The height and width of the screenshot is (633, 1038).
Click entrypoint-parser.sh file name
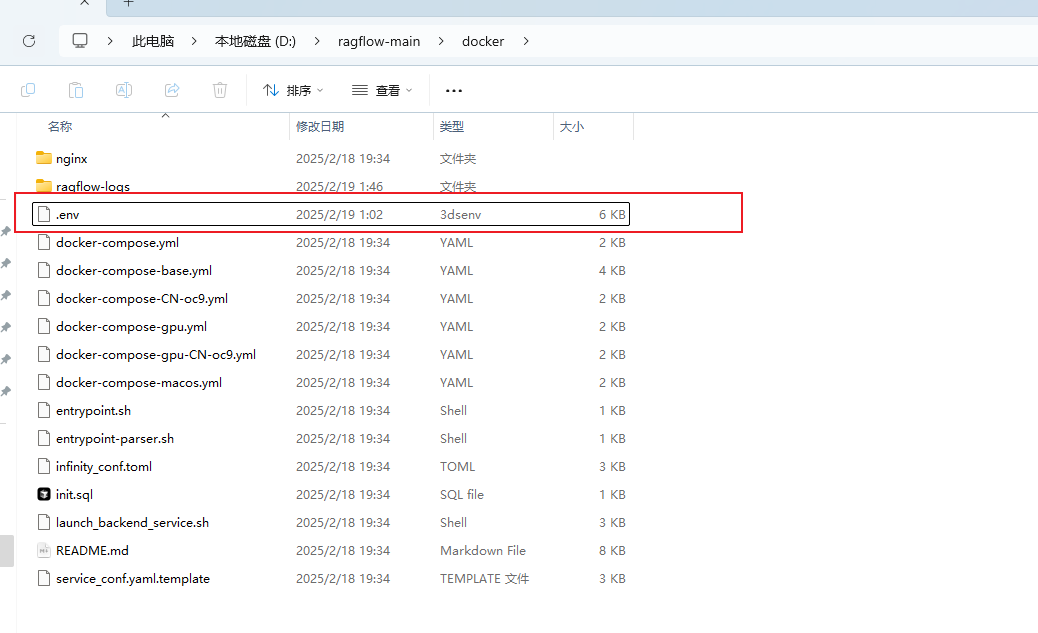pos(115,438)
